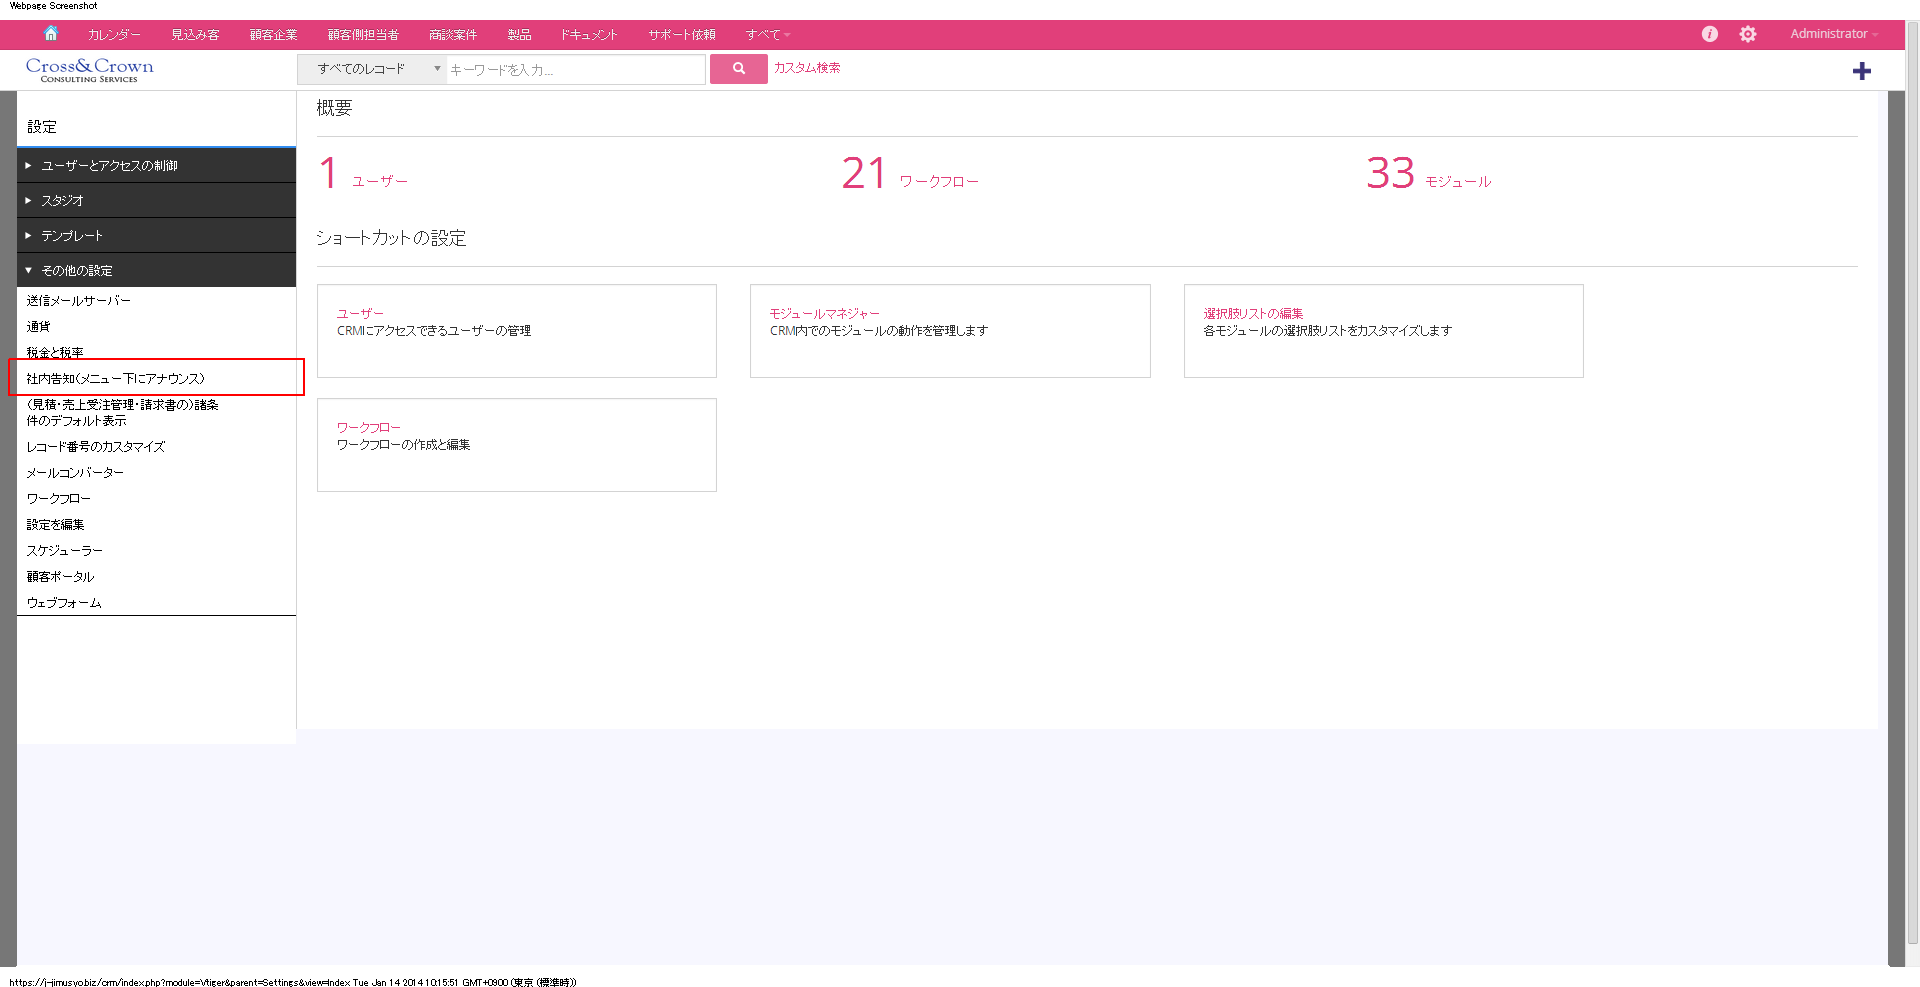Screen dimensions: 1920x987
Task: Click the plus icon to create a record
Action: click(1862, 70)
